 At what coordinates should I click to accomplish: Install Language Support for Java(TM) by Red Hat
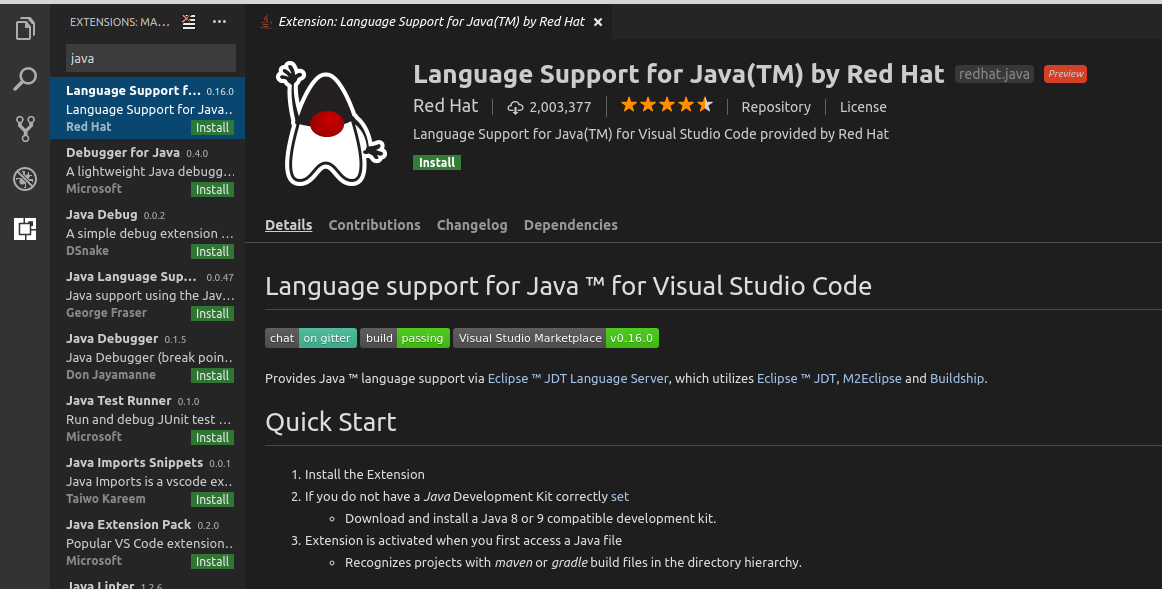coord(437,162)
